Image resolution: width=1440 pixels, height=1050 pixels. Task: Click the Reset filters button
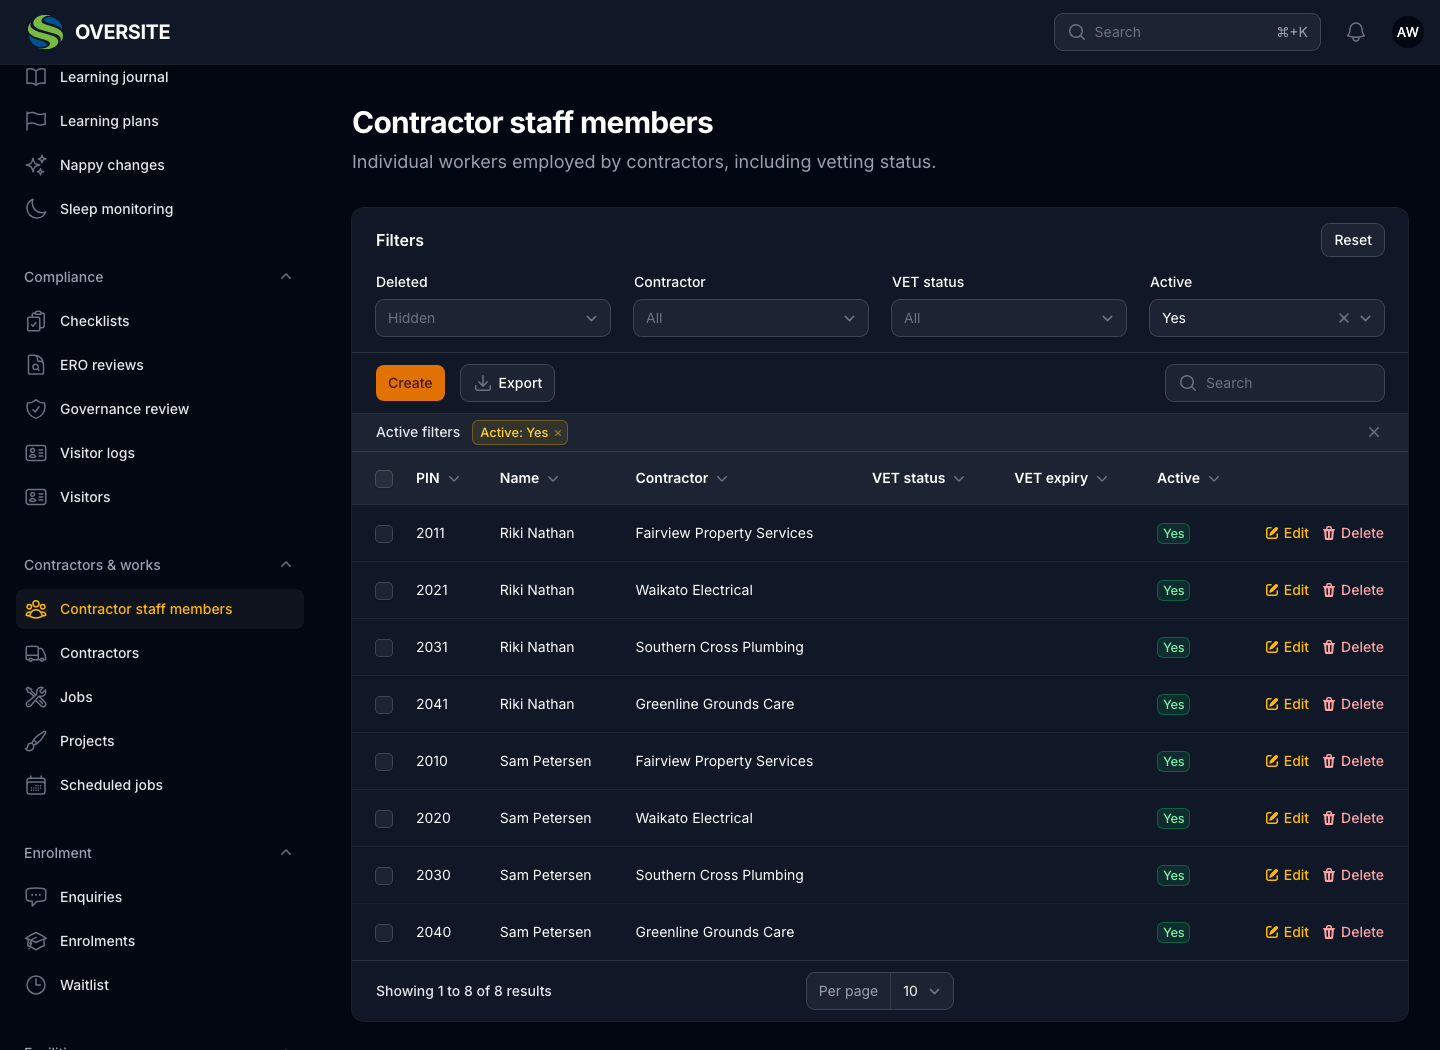(x=1352, y=240)
